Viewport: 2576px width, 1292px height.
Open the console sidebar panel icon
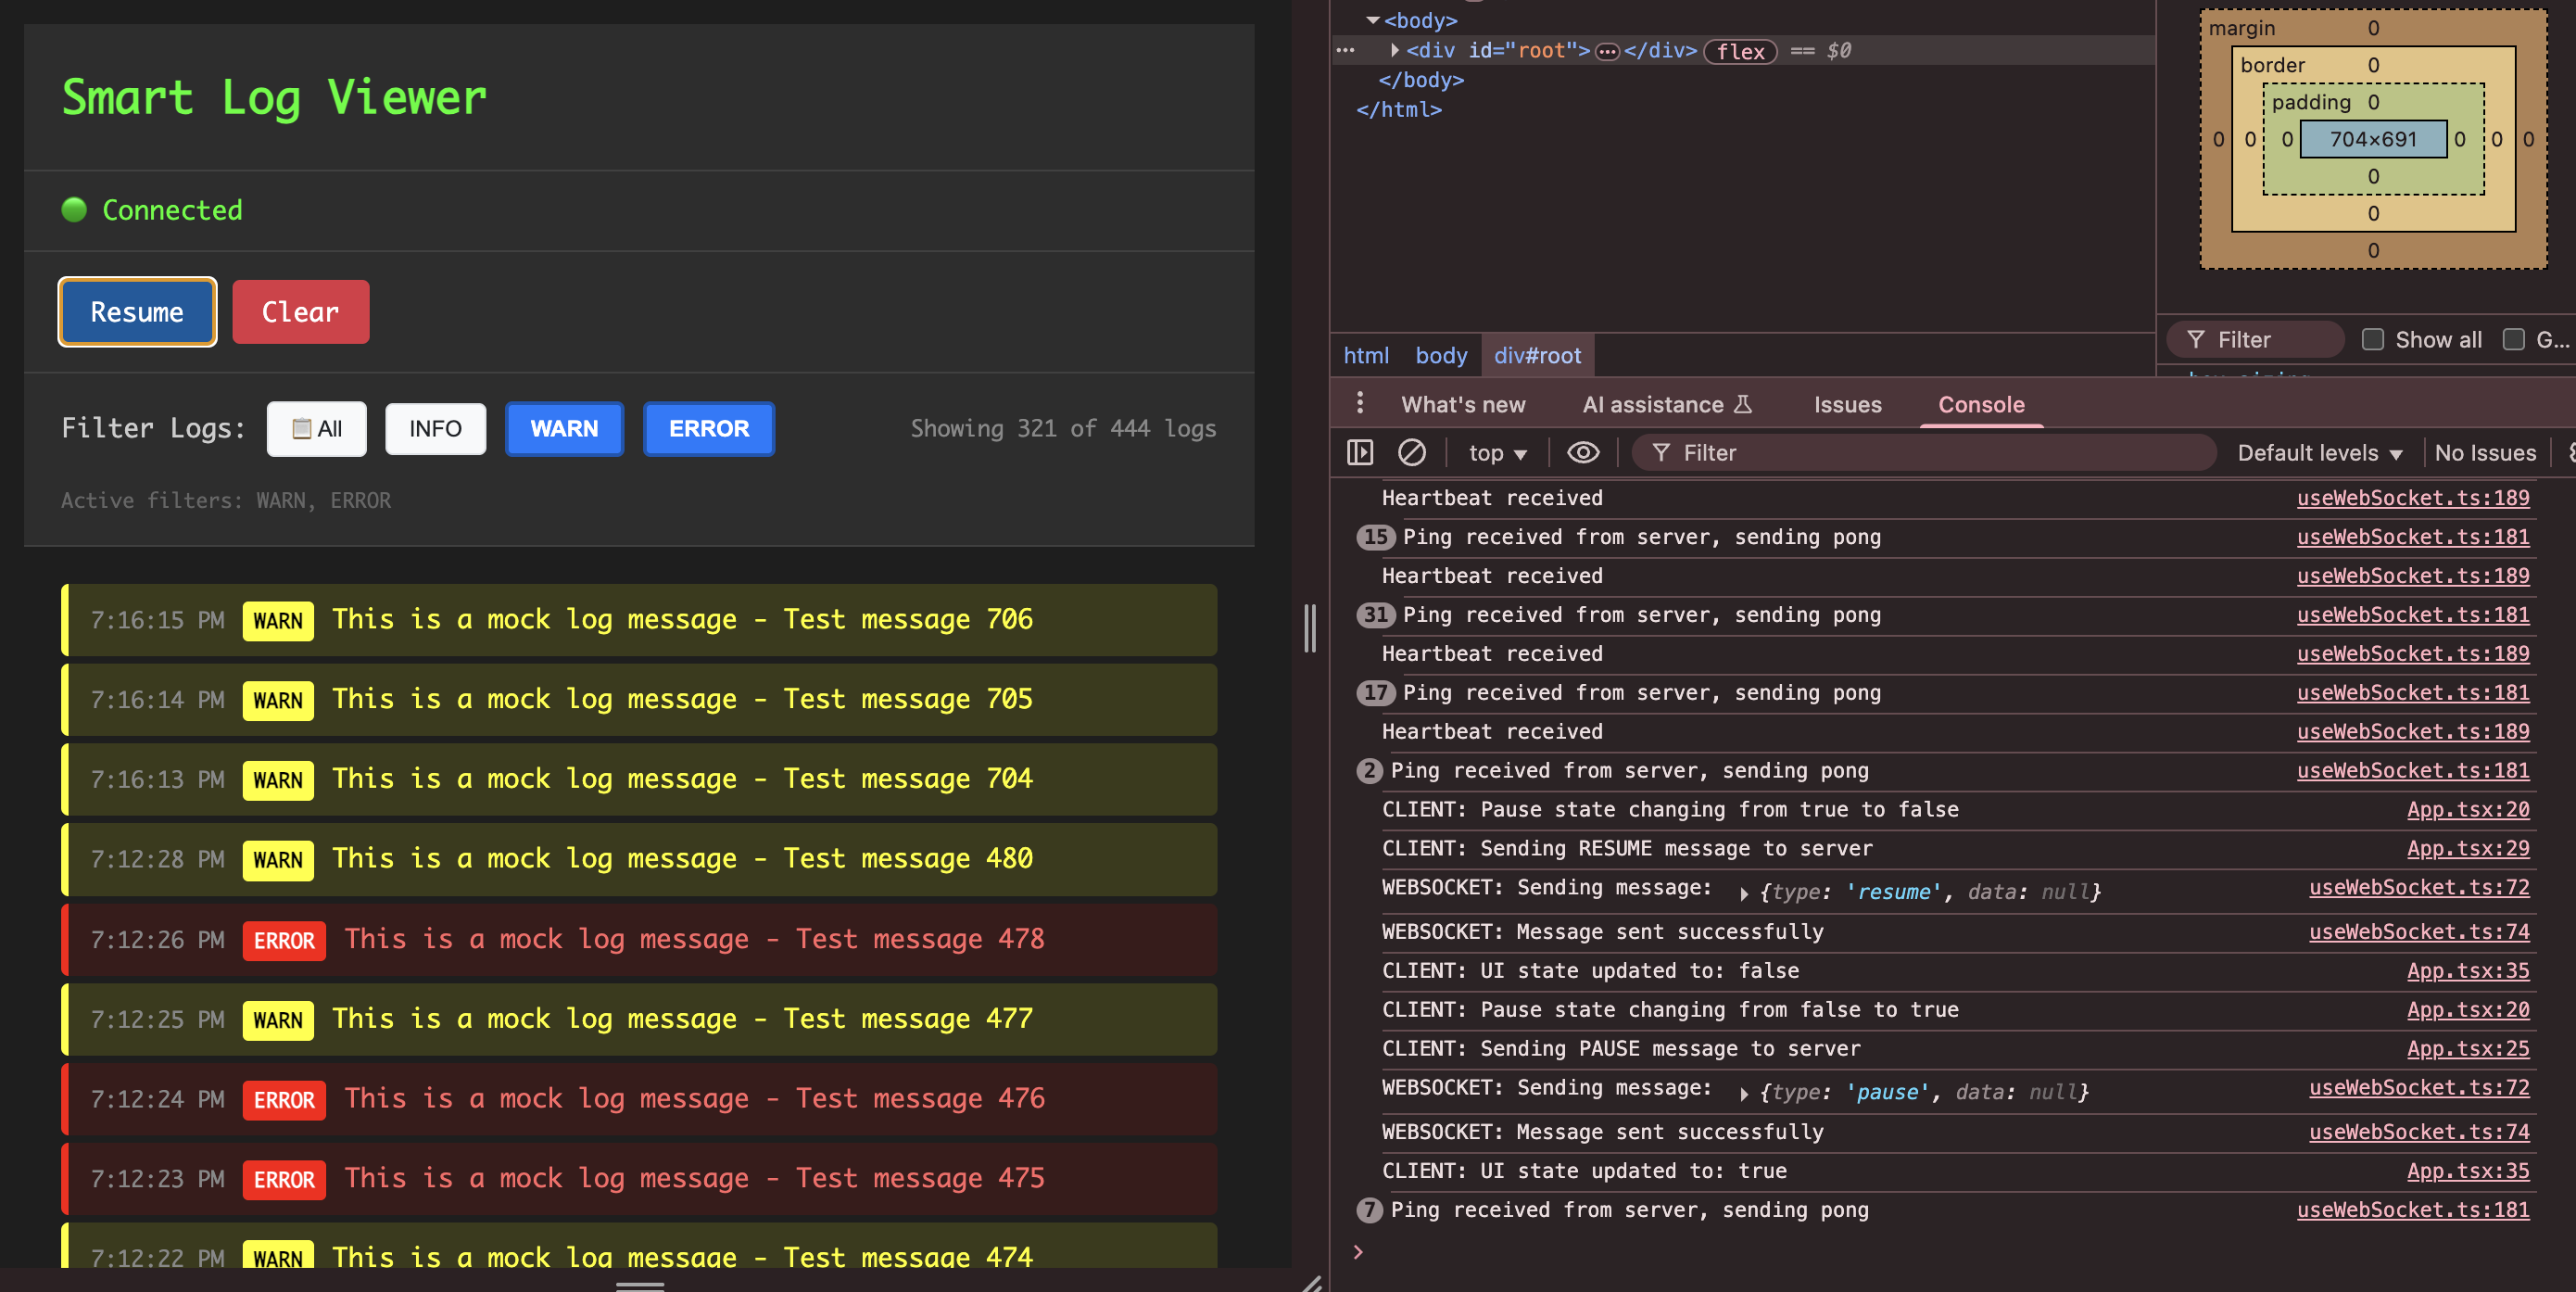pyautogui.click(x=1359, y=453)
